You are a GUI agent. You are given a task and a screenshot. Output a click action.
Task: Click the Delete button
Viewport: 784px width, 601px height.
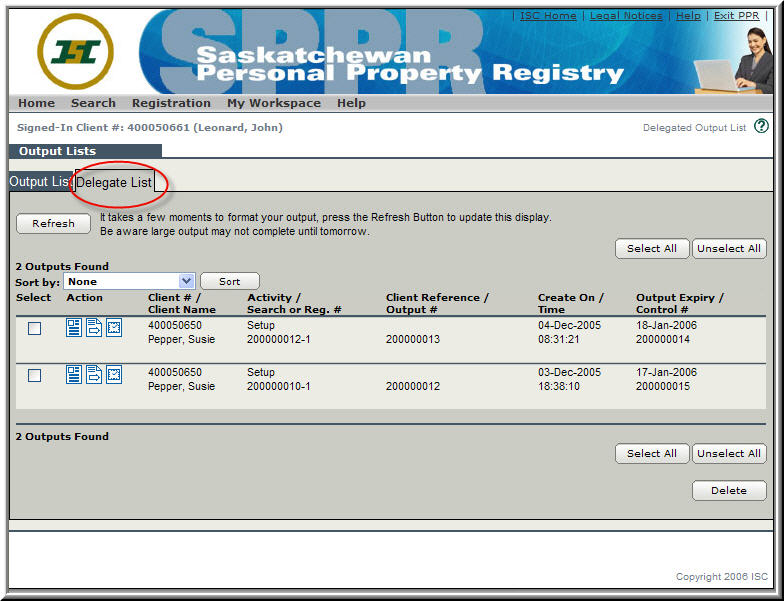(729, 490)
